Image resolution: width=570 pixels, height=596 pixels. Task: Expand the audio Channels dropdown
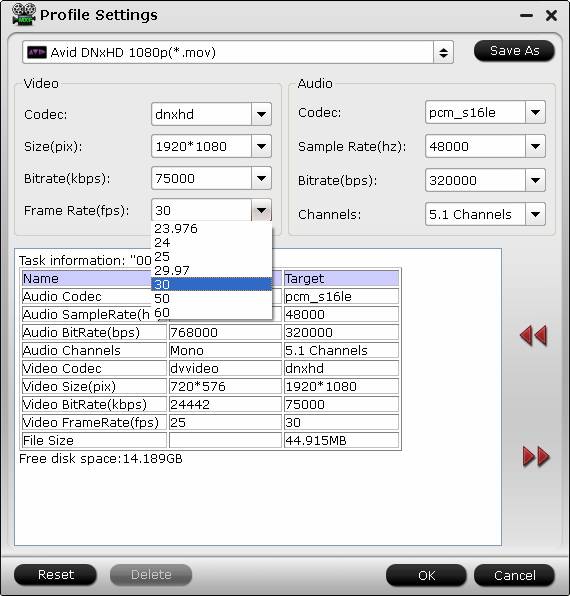point(535,214)
